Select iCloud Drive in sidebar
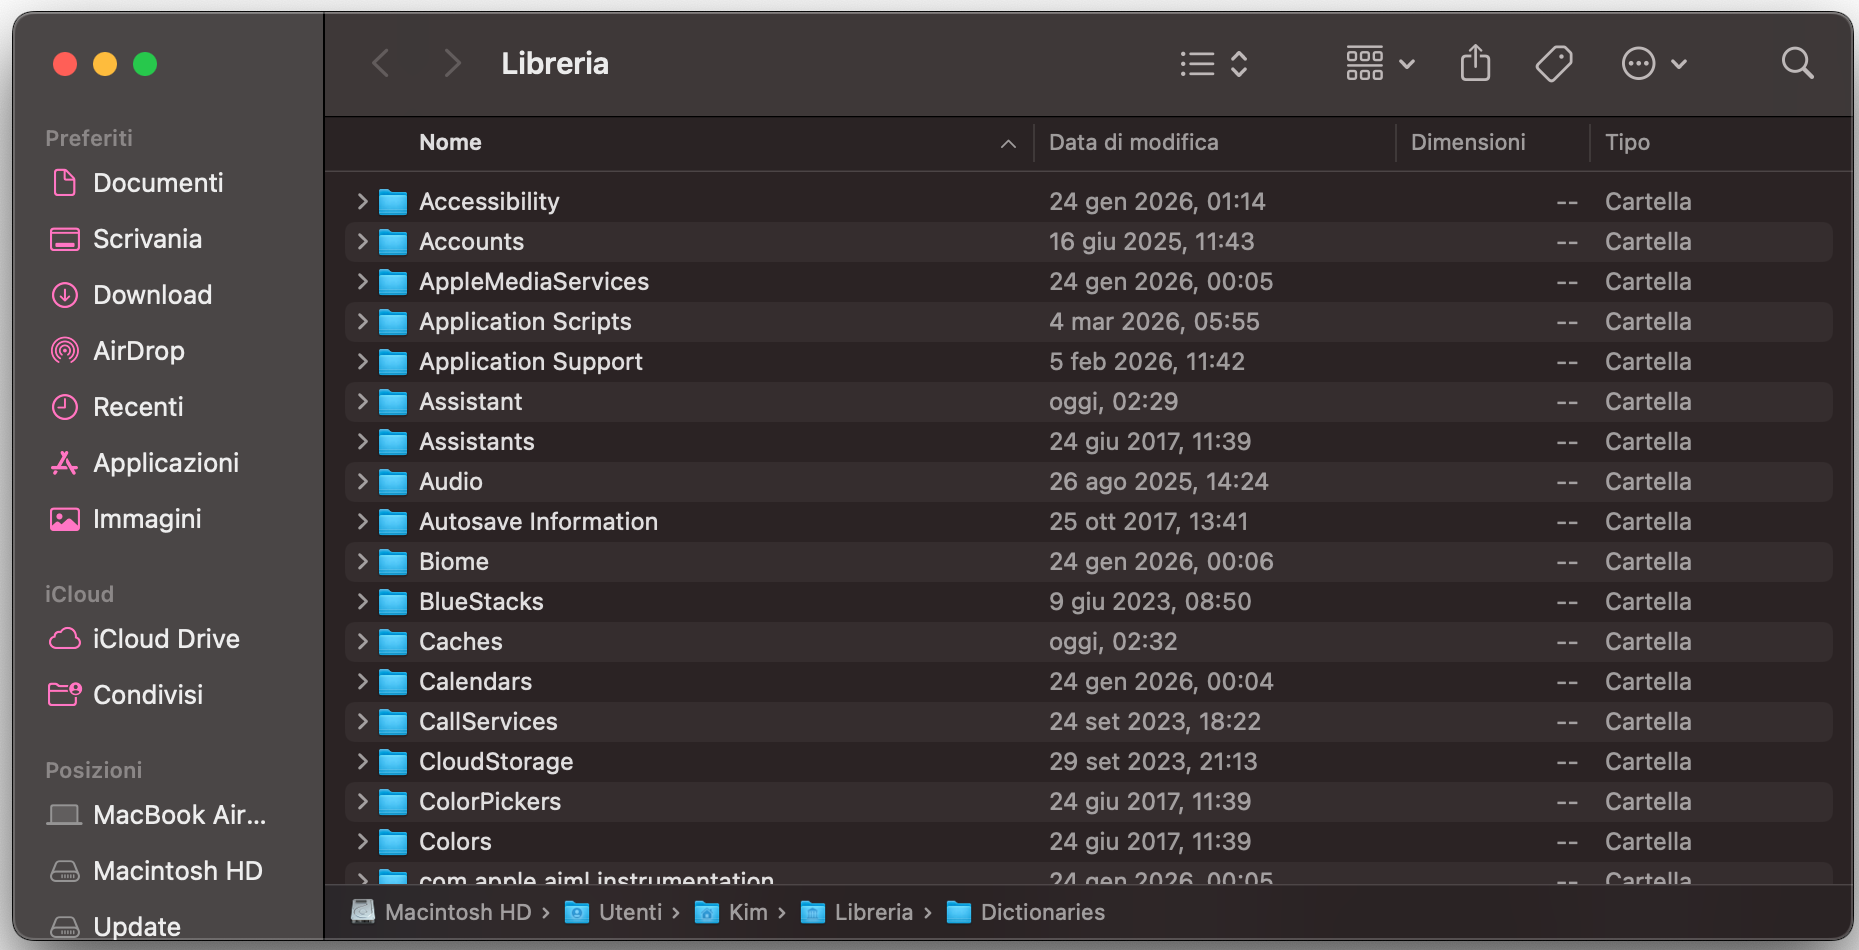 click(x=166, y=638)
